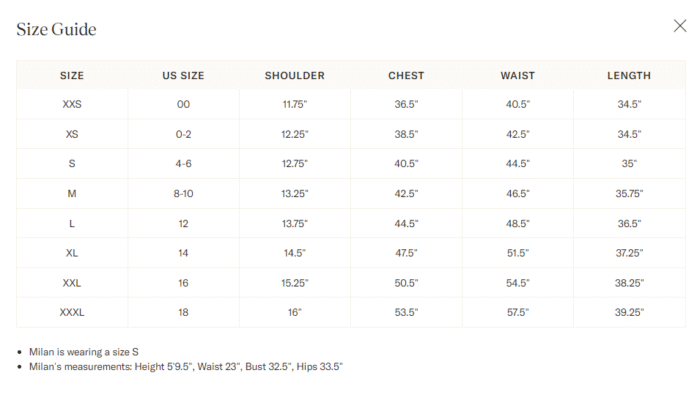
Task: Click the SHOULDER column header
Action: pos(295,75)
